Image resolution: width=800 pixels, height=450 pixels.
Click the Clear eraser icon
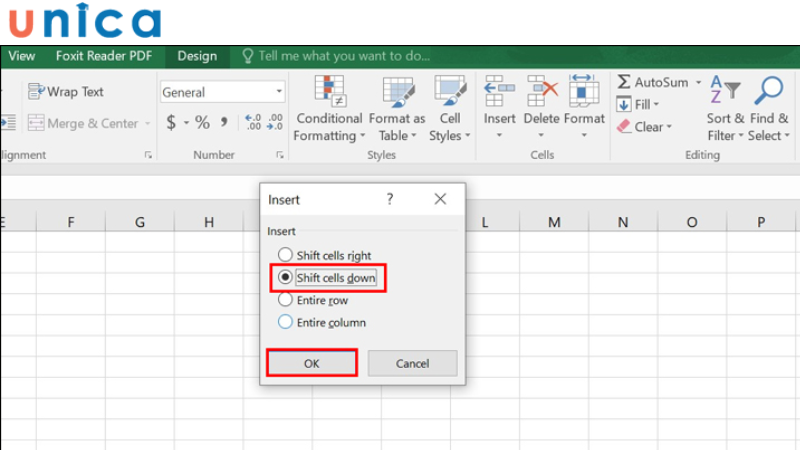point(623,127)
